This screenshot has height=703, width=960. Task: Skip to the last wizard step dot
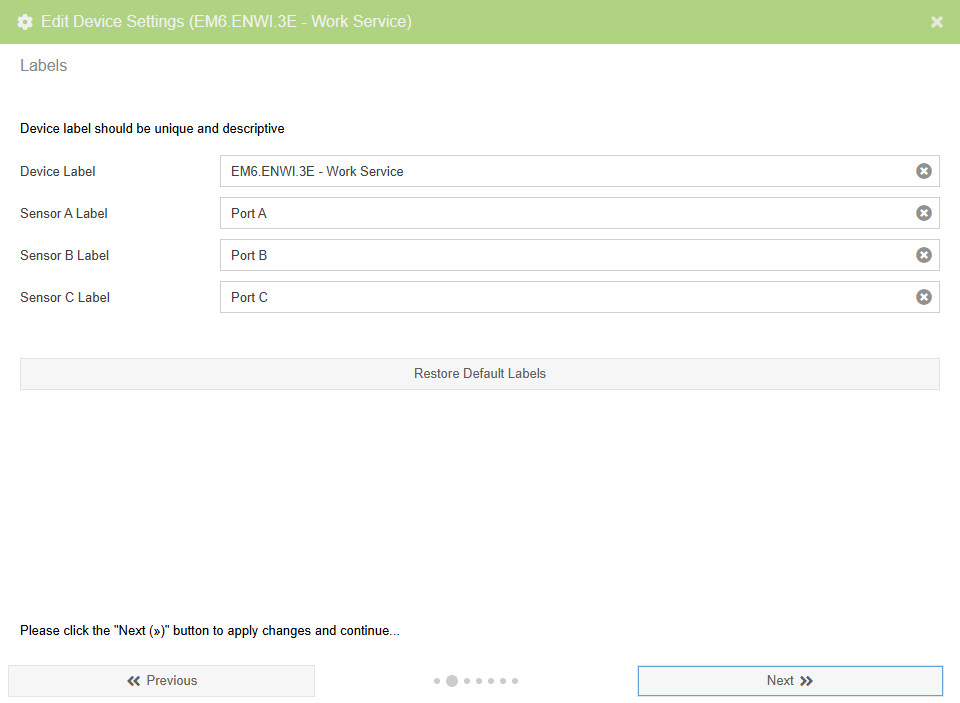(x=515, y=681)
